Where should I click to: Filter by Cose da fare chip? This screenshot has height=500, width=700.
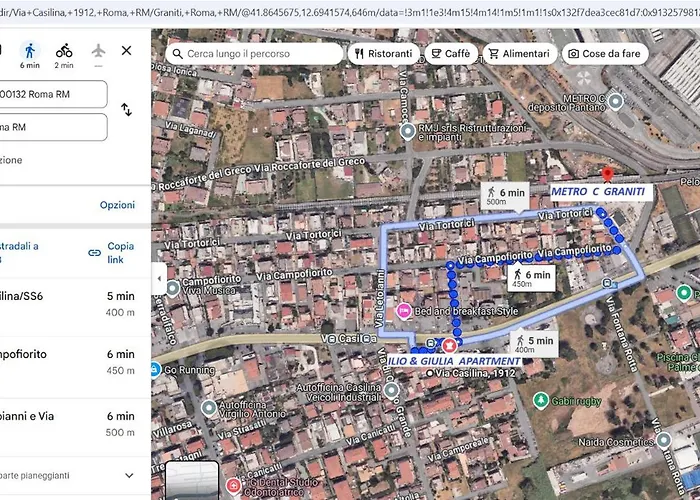pyautogui.click(x=604, y=54)
